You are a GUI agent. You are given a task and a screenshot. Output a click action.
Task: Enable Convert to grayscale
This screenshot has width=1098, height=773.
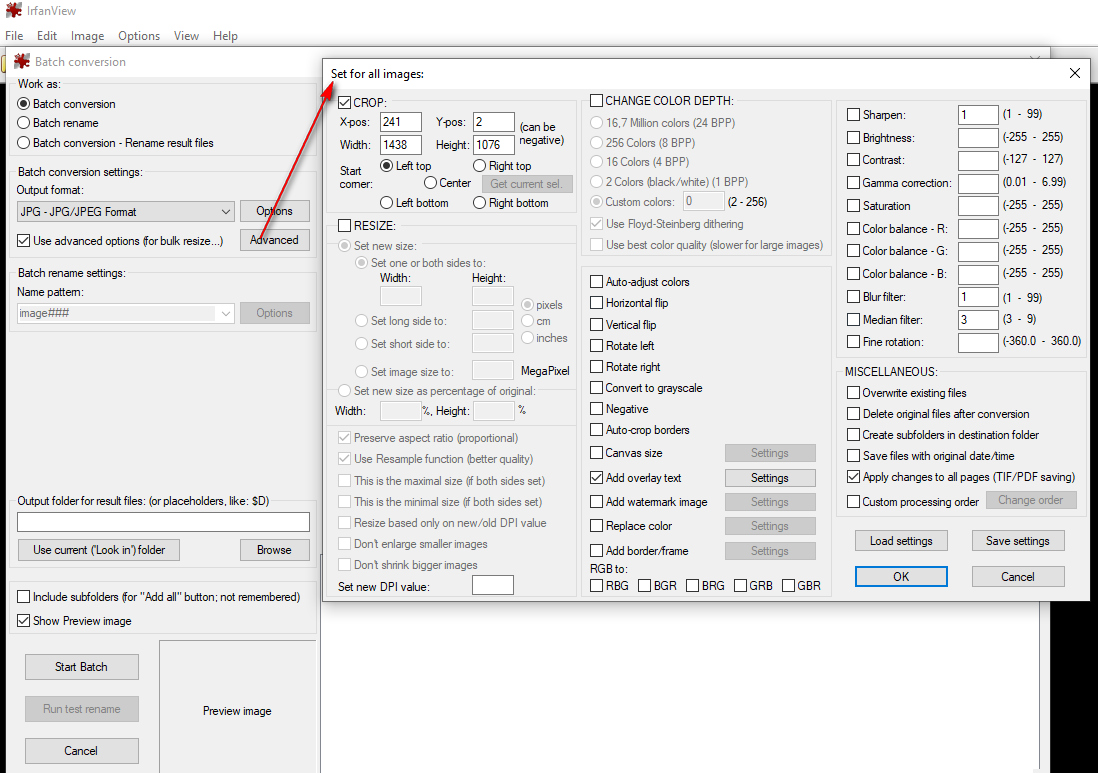coord(597,388)
